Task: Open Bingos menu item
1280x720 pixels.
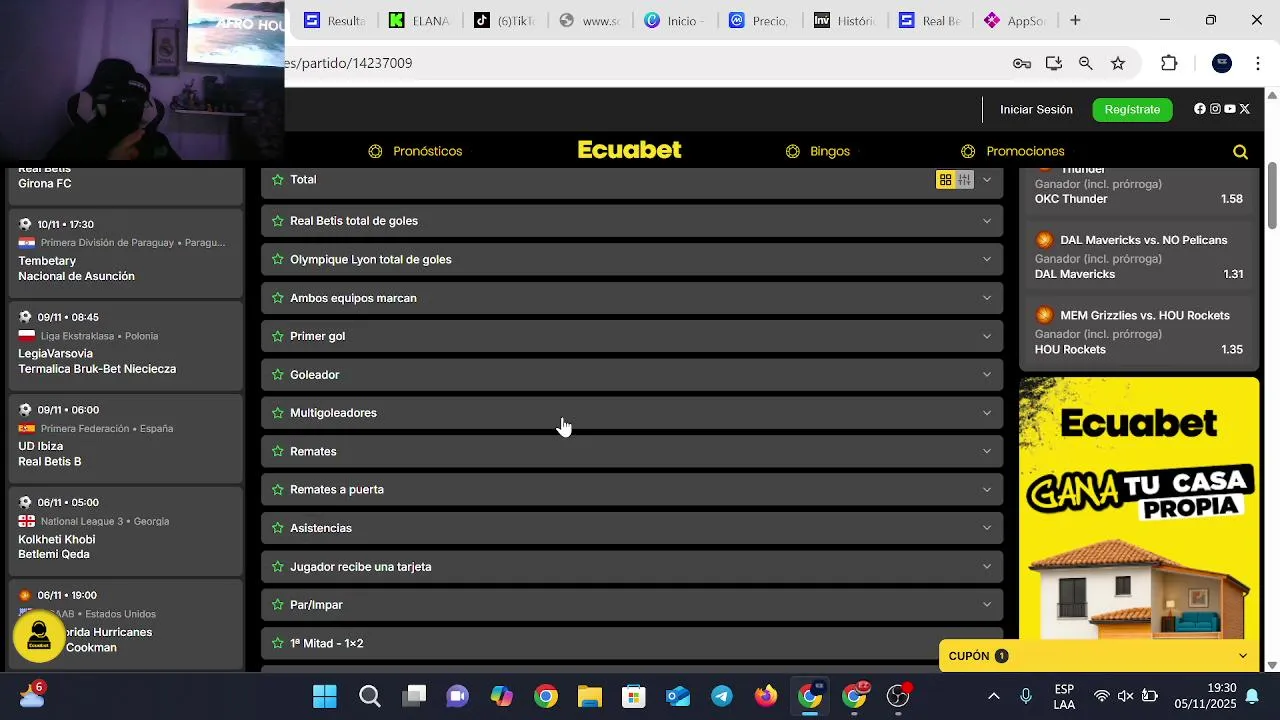Action: (818, 151)
